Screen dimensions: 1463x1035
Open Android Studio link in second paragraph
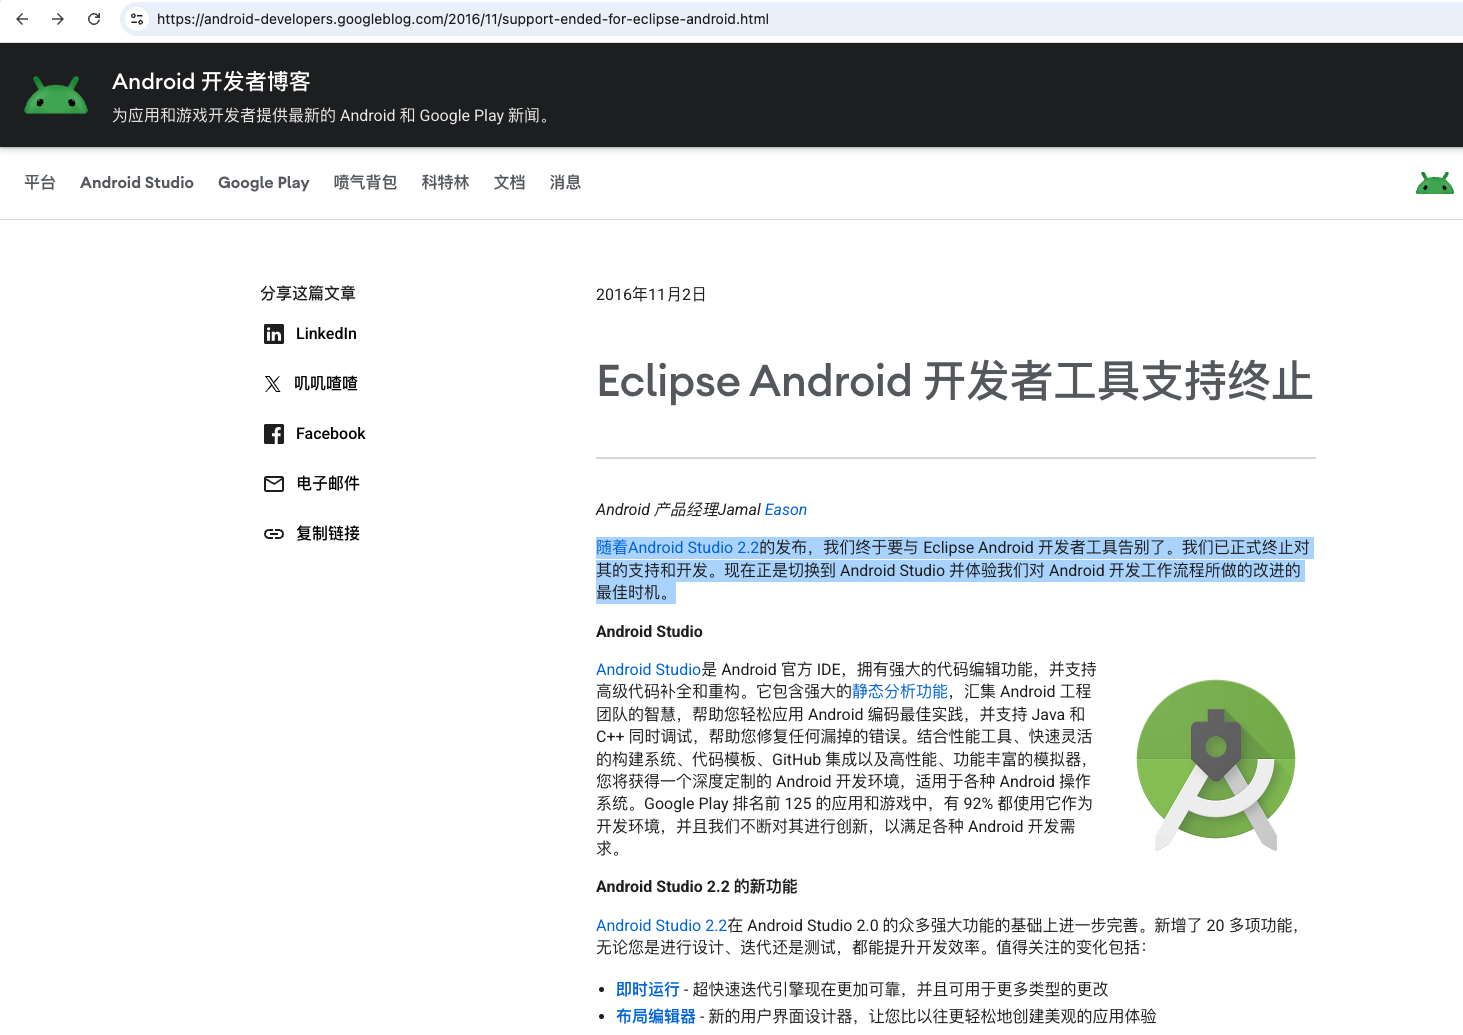coord(649,670)
